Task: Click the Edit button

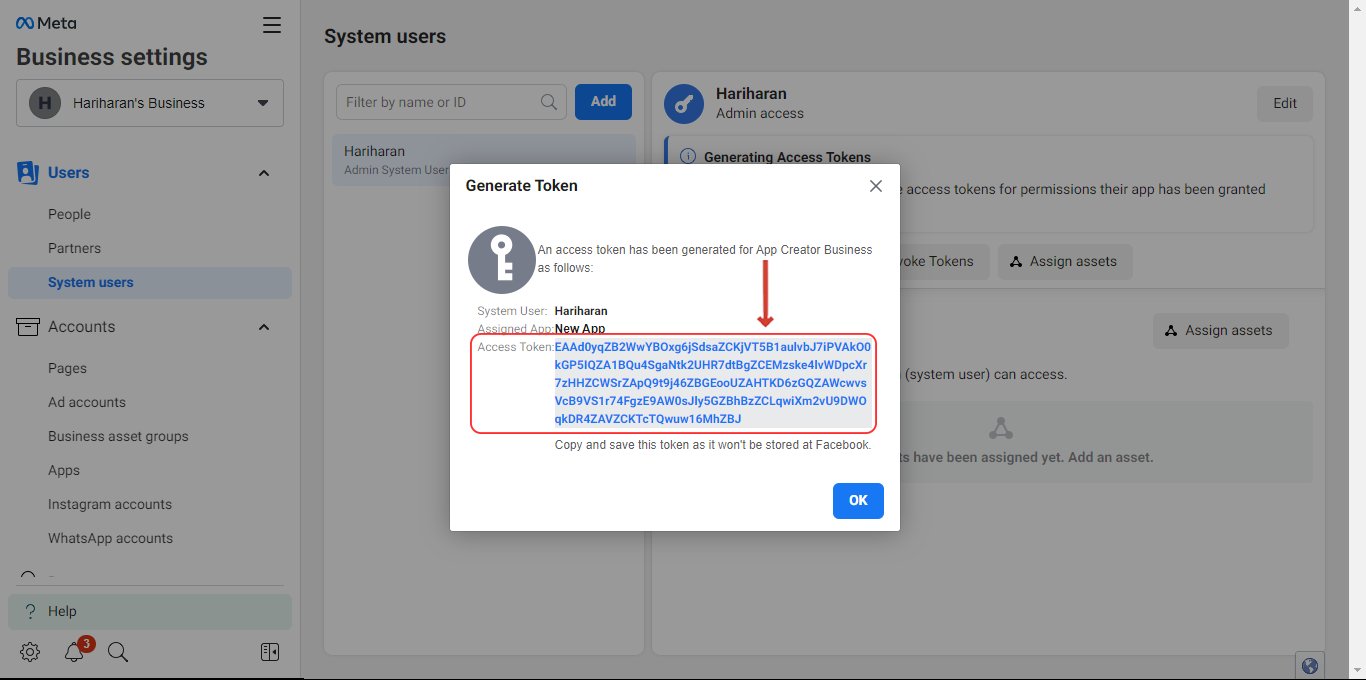Action: (x=1285, y=103)
